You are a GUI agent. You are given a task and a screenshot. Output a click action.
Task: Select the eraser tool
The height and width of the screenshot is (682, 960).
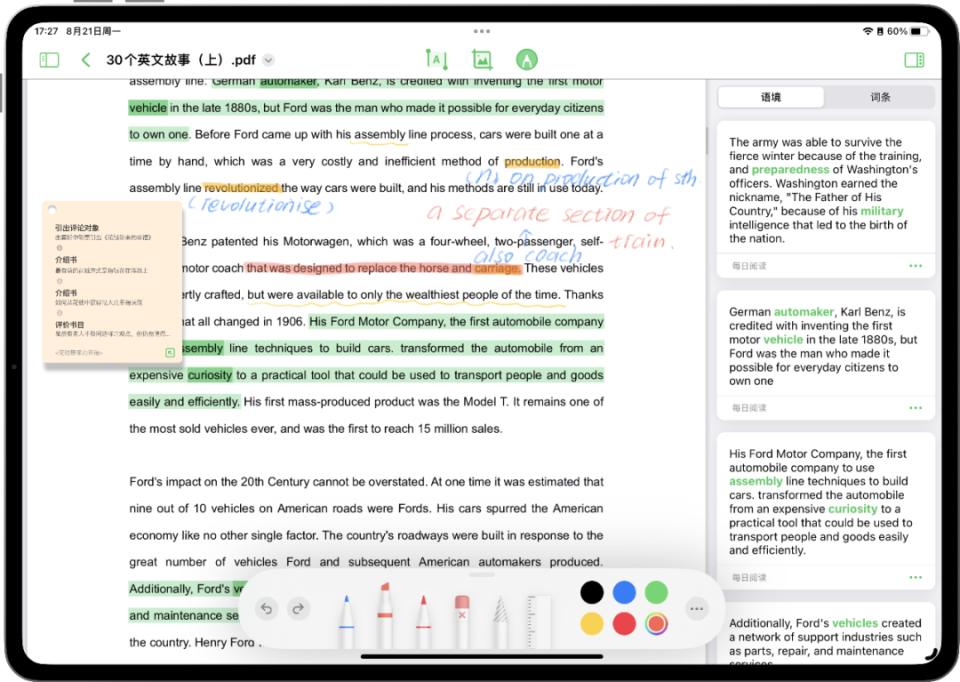(x=462, y=620)
